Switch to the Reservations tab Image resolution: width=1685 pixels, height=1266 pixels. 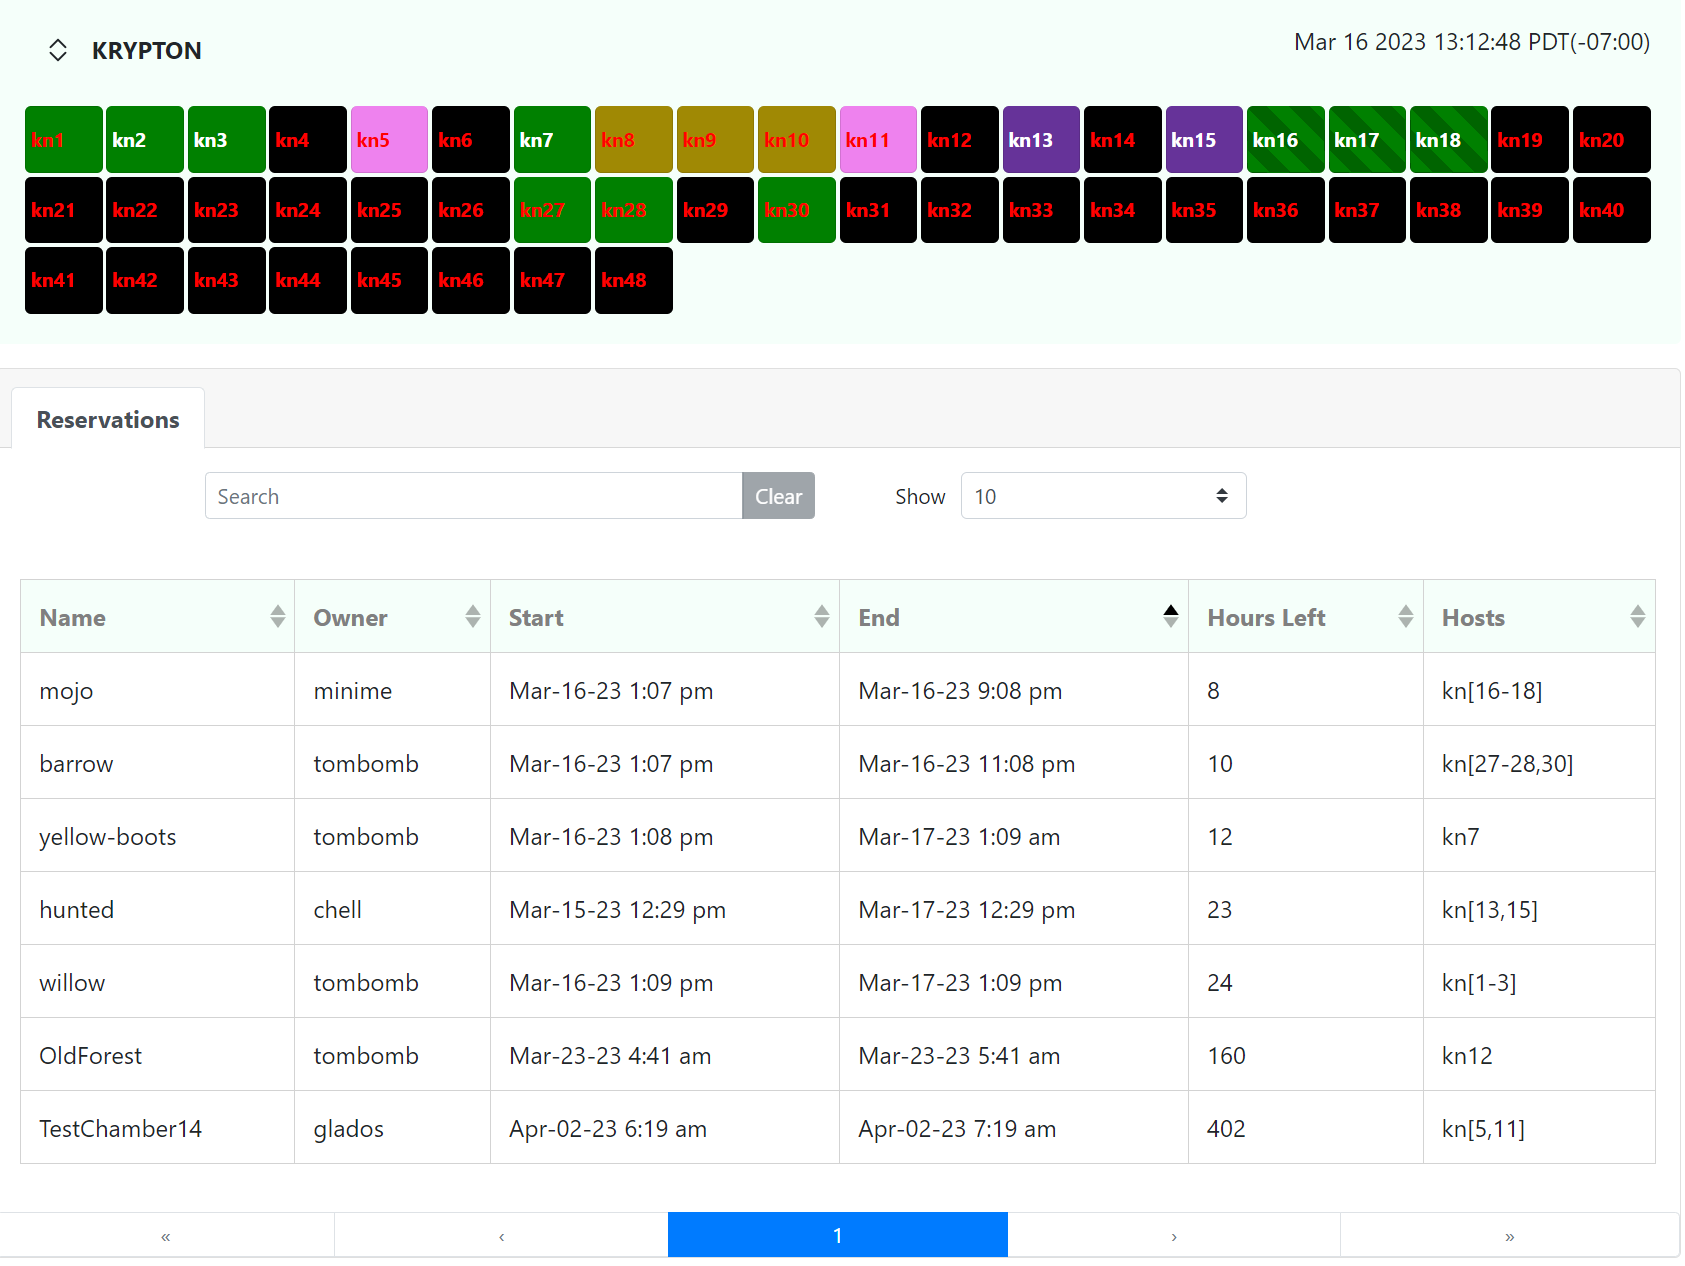(108, 420)
